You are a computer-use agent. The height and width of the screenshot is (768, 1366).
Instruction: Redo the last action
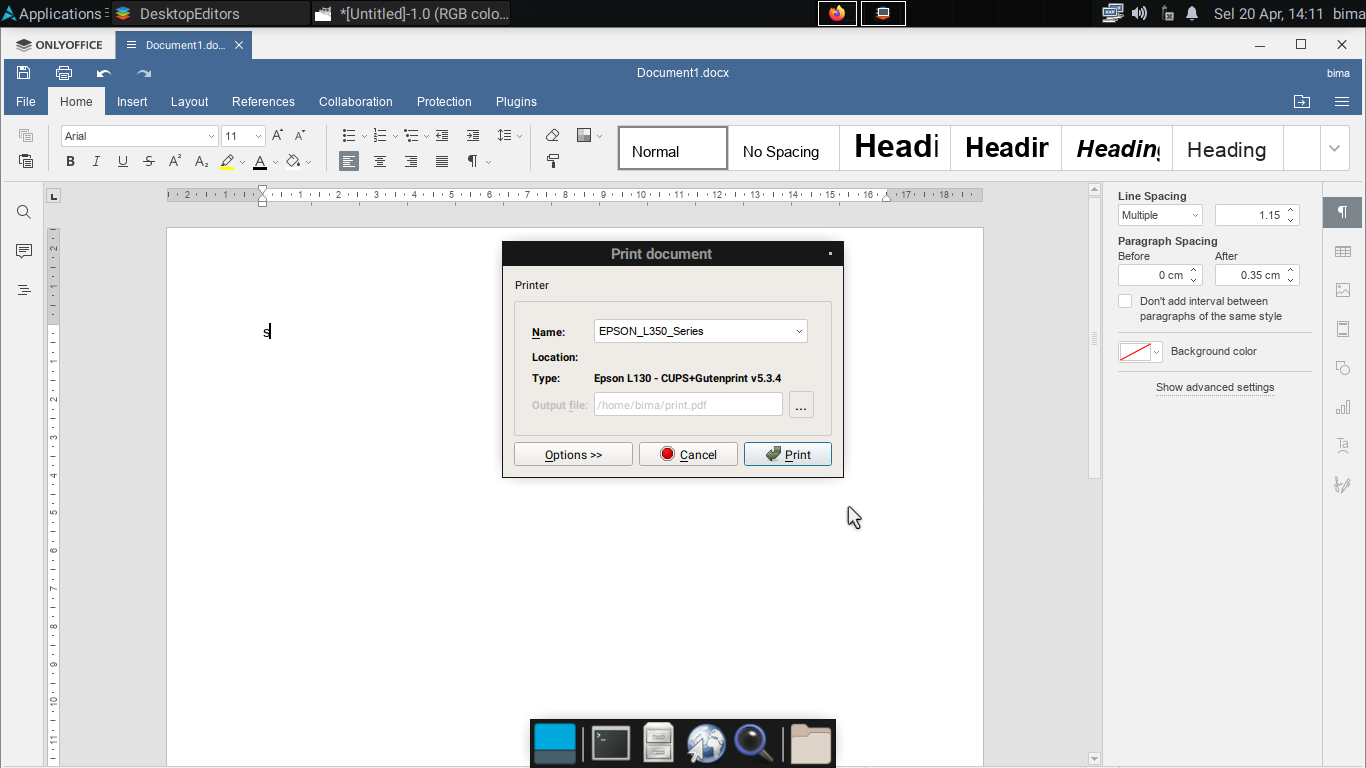pos(144,73)
